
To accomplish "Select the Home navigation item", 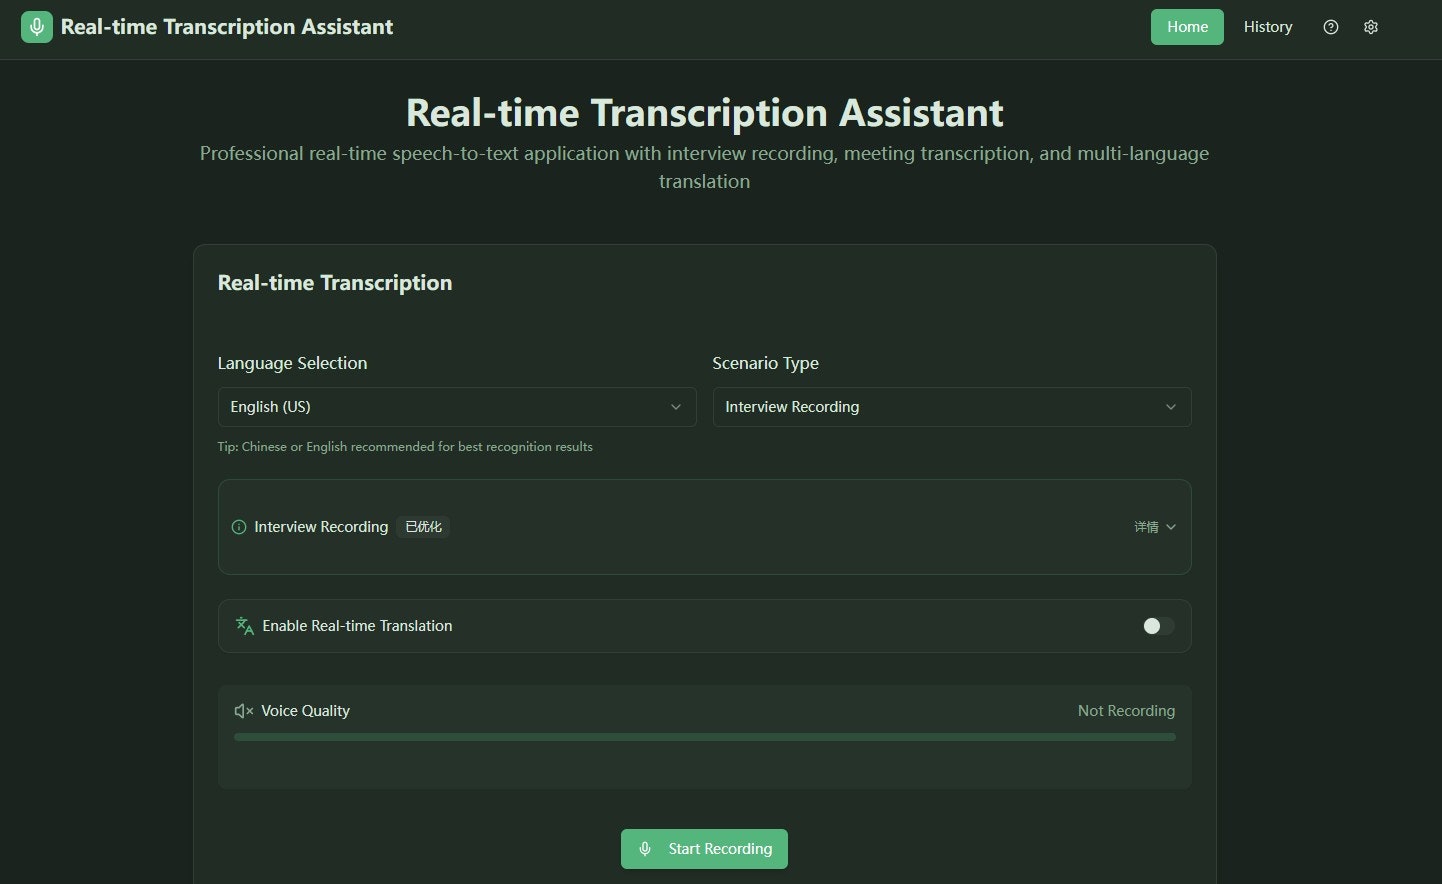I will [x=1186, y=27].
